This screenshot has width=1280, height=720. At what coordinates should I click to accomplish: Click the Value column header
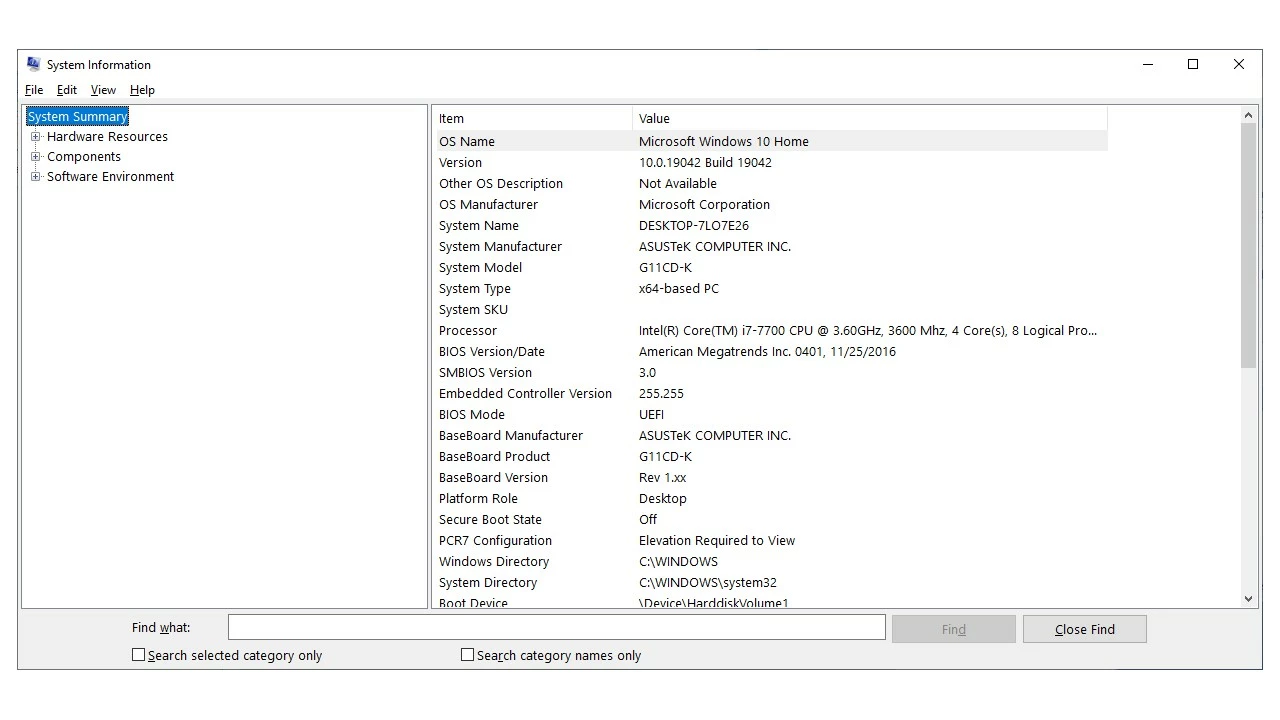[870, 118]
